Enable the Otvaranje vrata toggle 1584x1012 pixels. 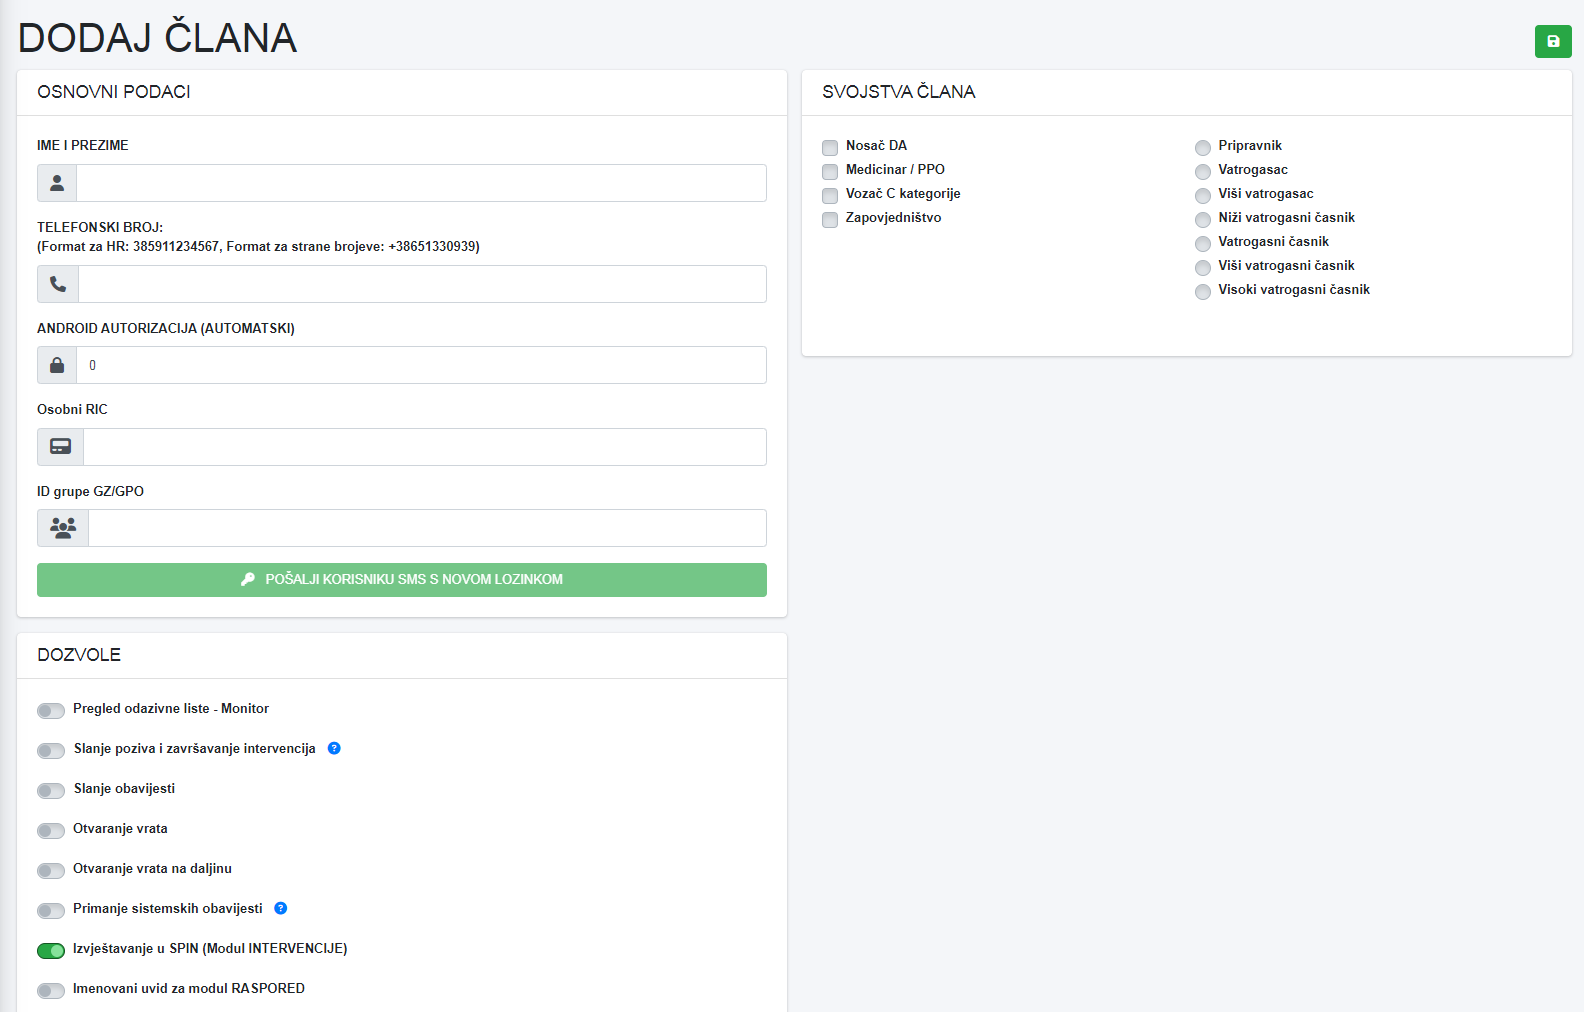pyautogui.click(x=51, y=830)
